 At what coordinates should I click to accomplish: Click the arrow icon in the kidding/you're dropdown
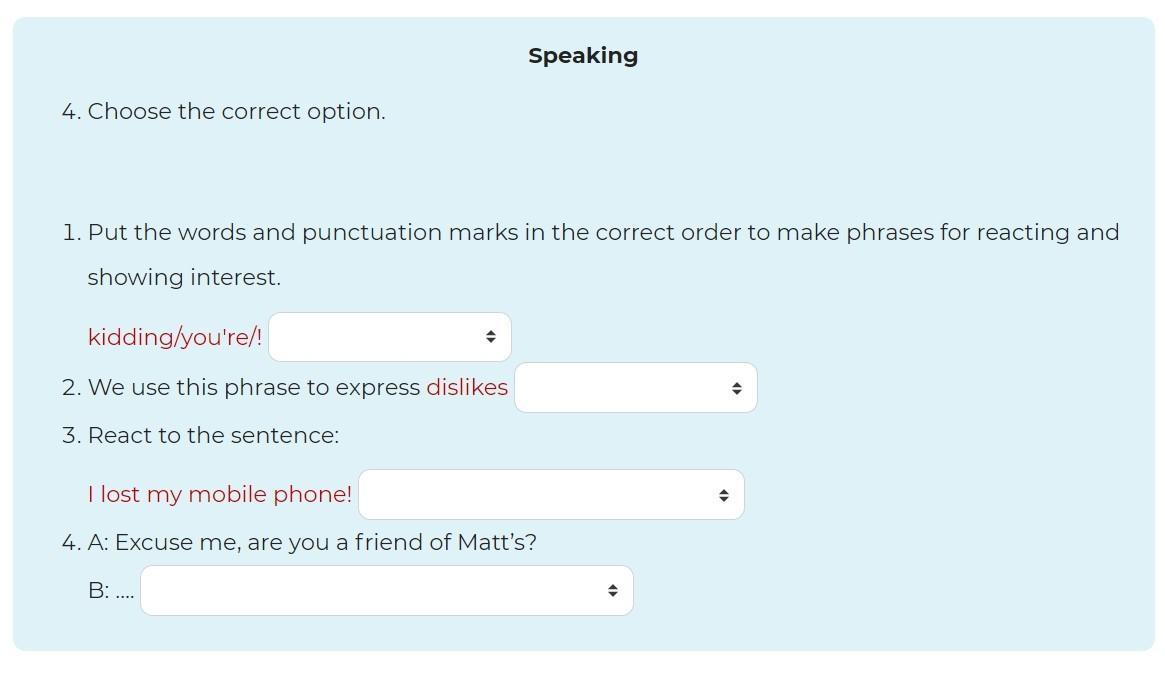(x=490, y=337)
